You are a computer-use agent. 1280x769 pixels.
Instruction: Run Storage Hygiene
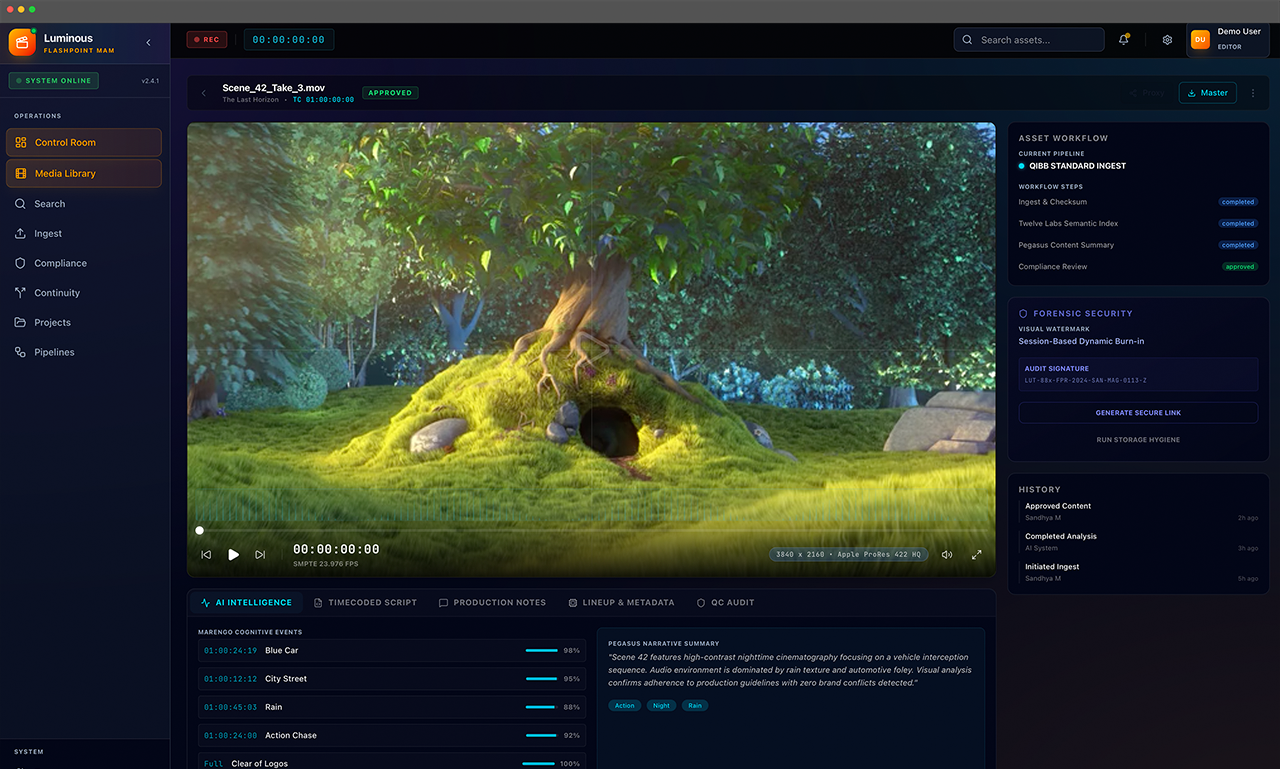point(1138,440)
